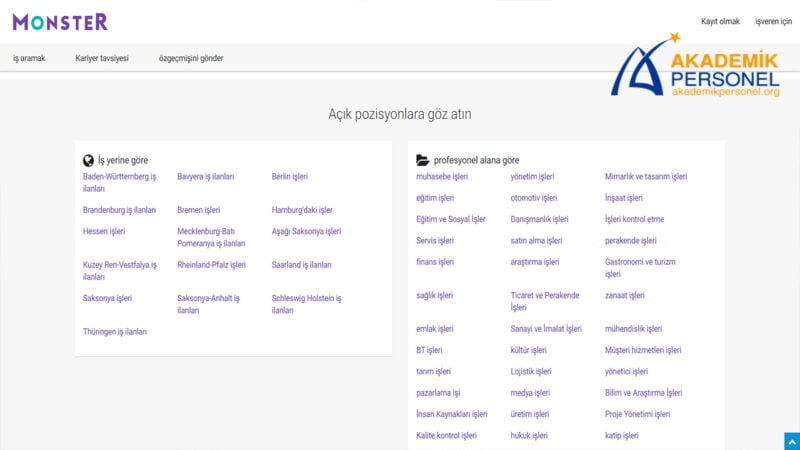The height and width of the screenshot is (450, 800).
Task: Open the muhasebe işleri category
Action: (x=442, y=177)
